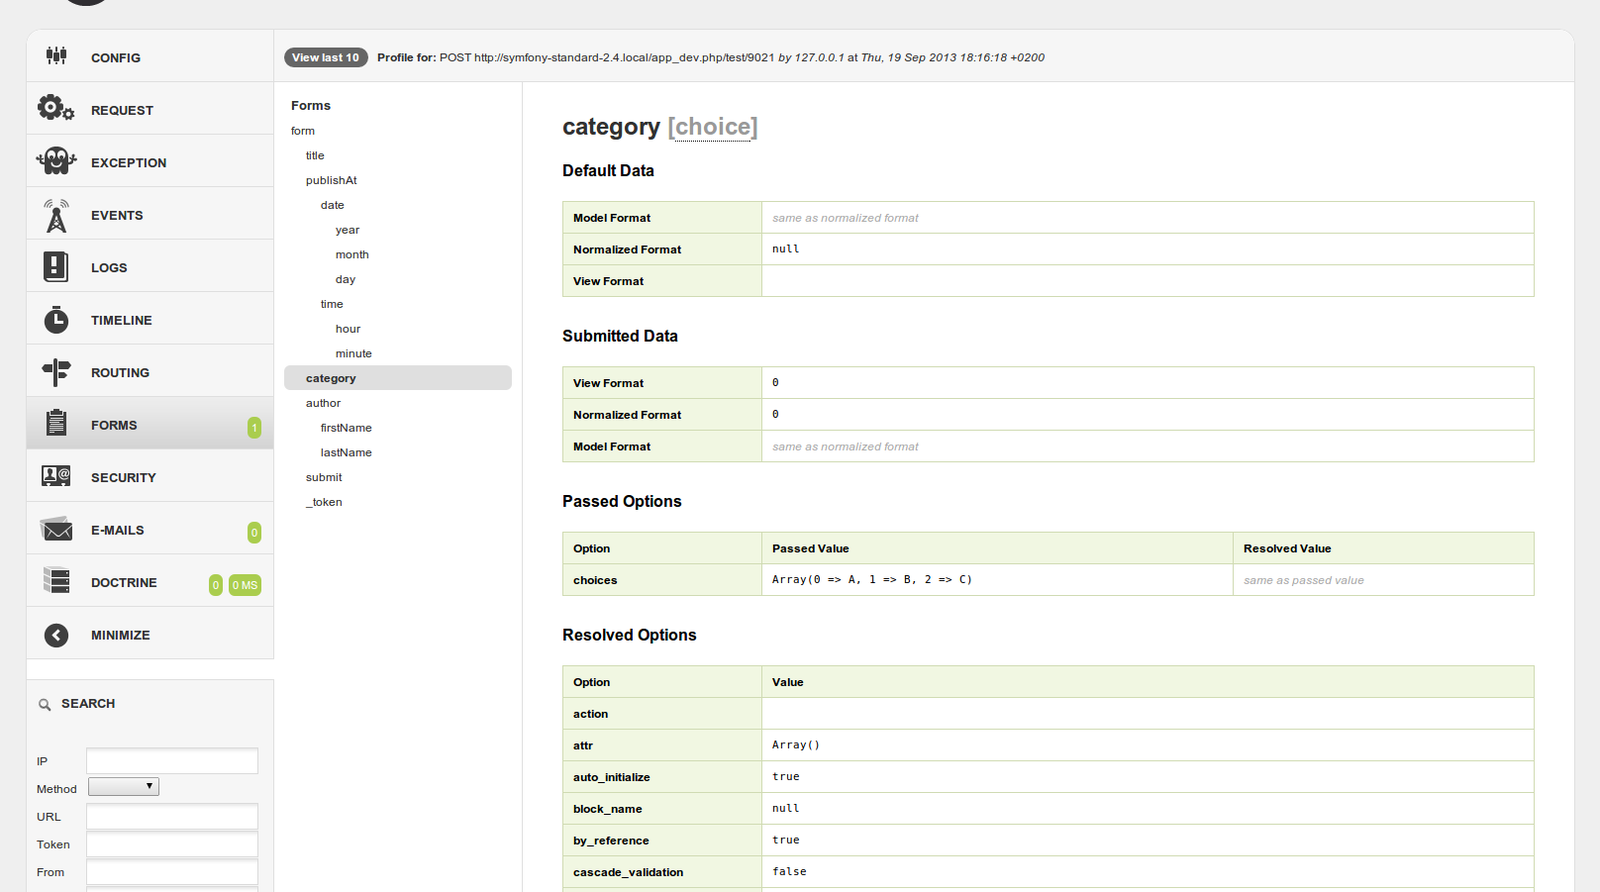Image resolution: width=1600 pixels, height=892 pixels.
Task: Open the ROUTING panel
Action: [x=150, y=372]
